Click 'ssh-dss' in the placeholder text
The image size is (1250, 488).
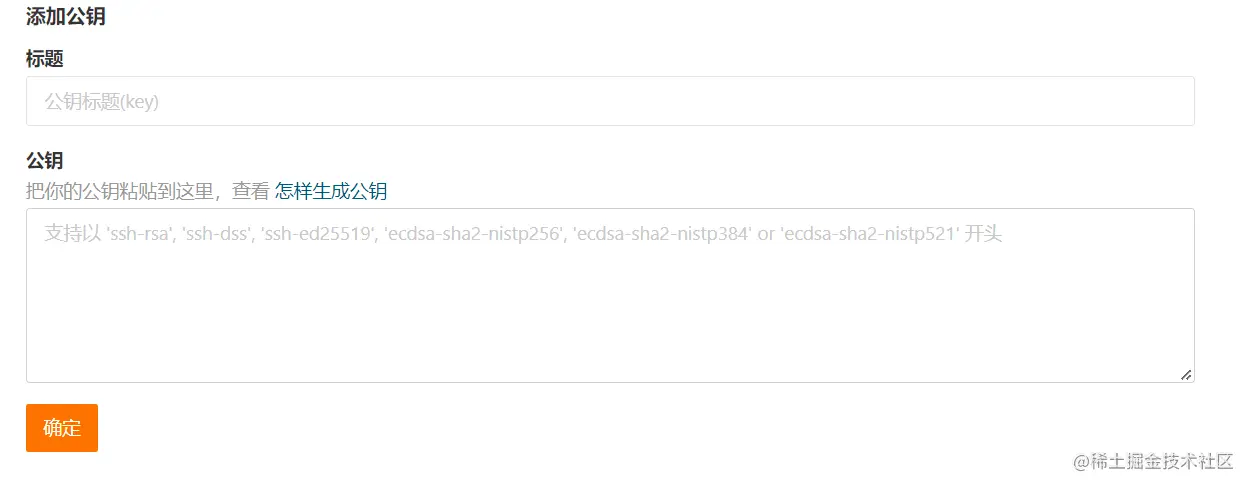217,234
